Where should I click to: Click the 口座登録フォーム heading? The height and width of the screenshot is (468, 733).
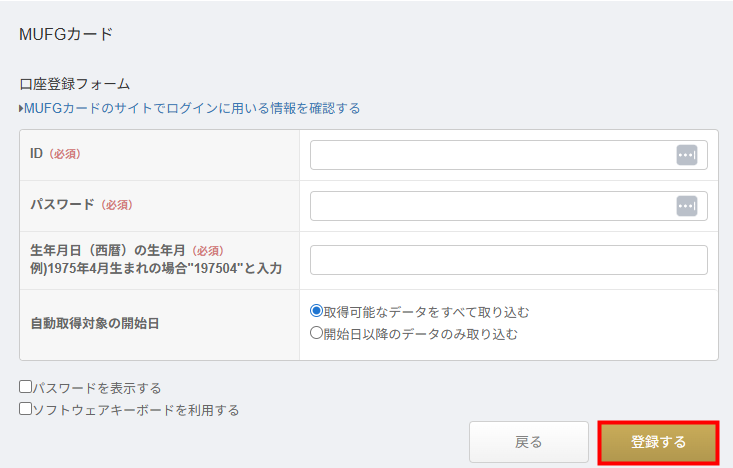click(x=75, y=84)
